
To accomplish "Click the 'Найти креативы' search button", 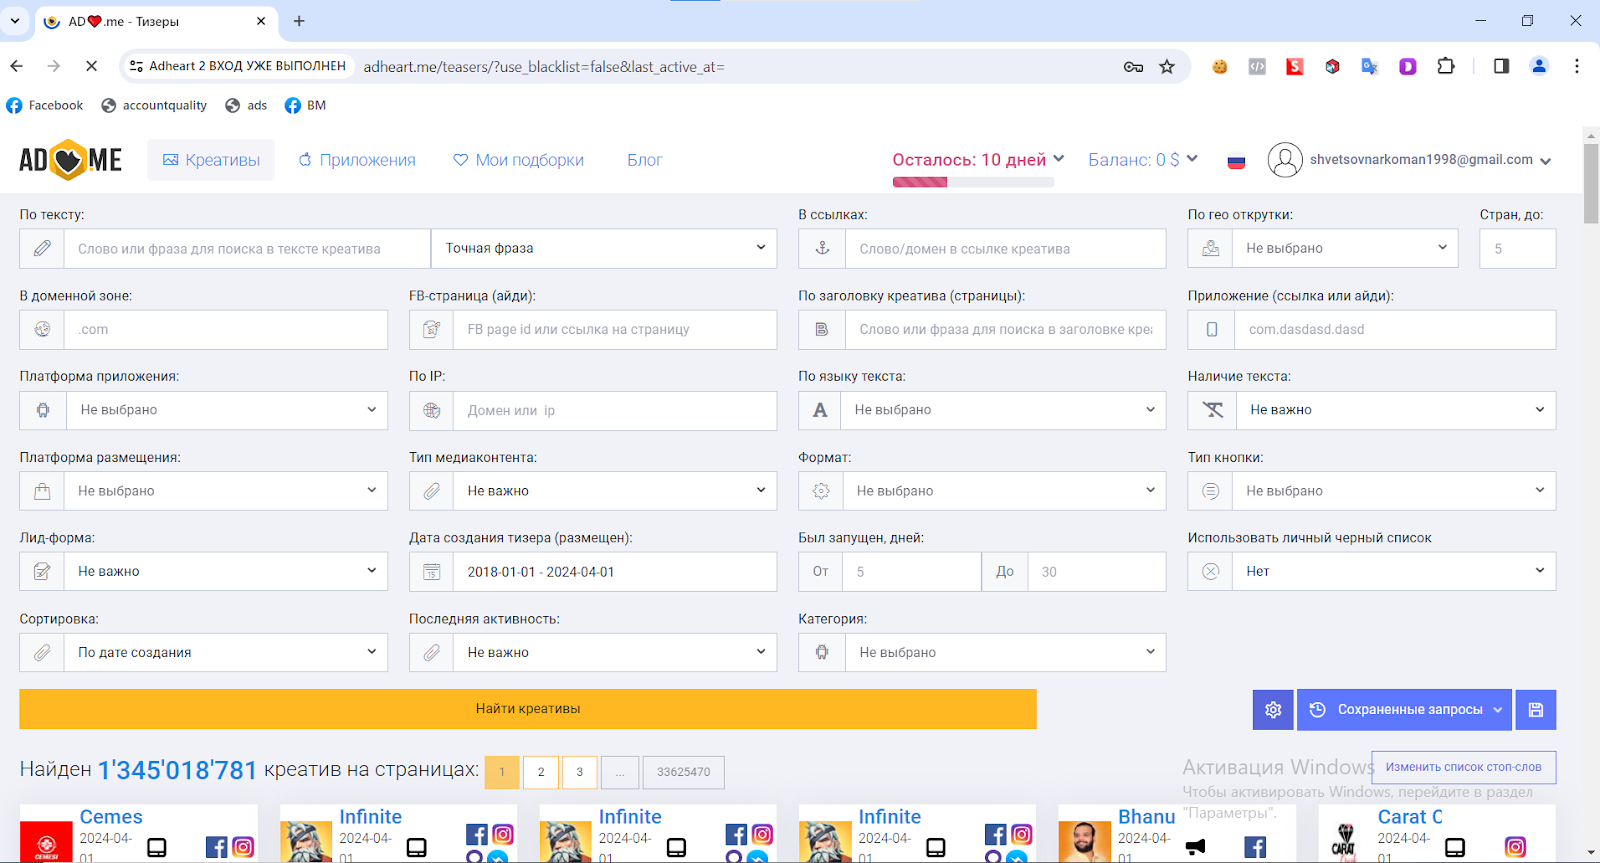I will 527,709.
